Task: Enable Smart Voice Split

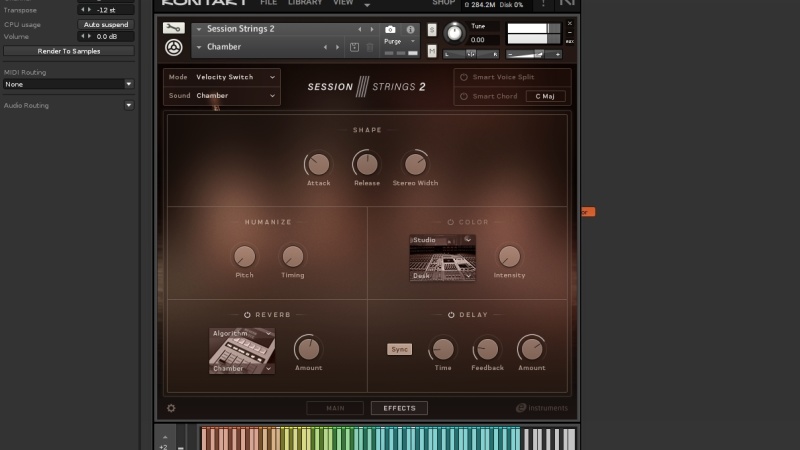Action: [464, 77]
